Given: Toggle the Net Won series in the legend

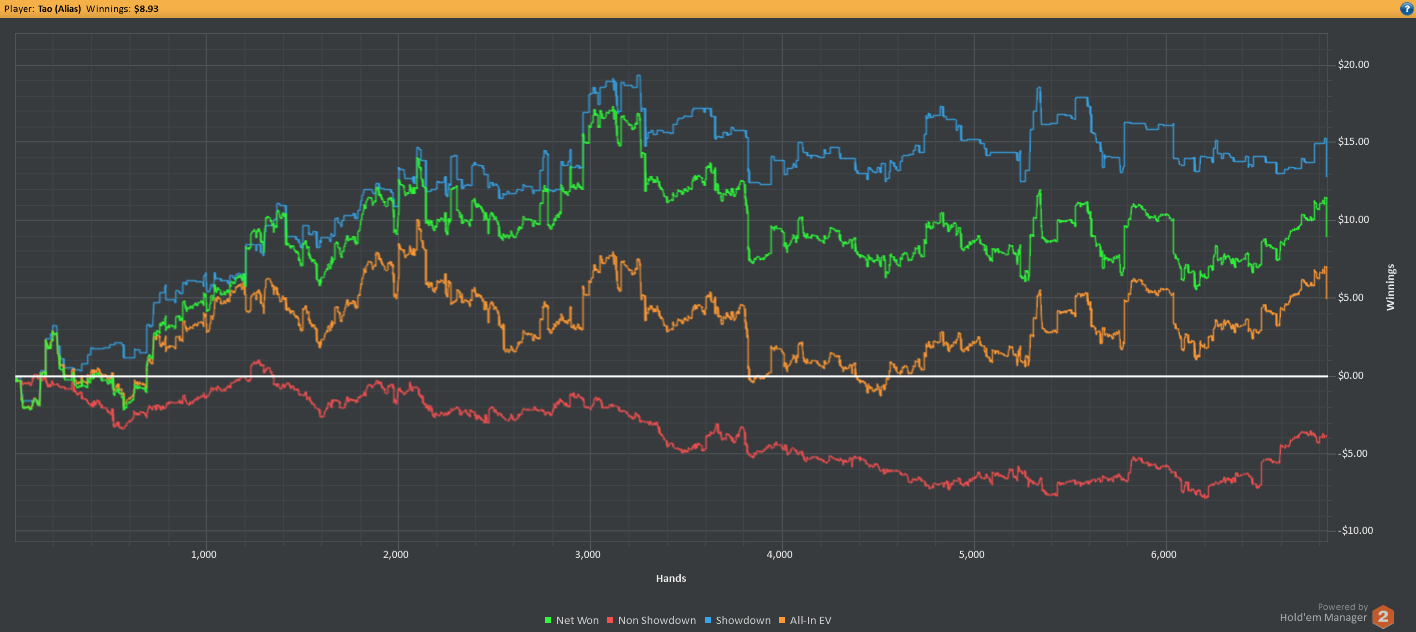Looking at the screenshot, I should tap(571, 620).
